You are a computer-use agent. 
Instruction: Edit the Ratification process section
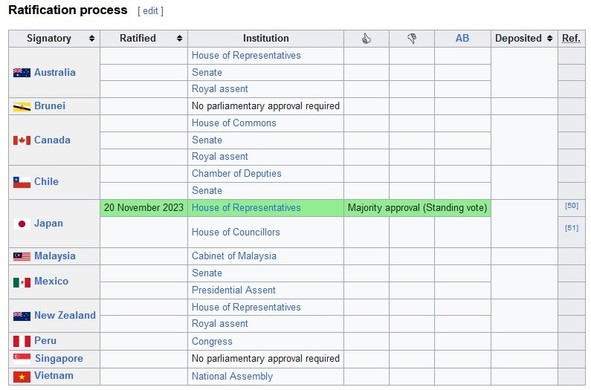(x=150, y=11)
